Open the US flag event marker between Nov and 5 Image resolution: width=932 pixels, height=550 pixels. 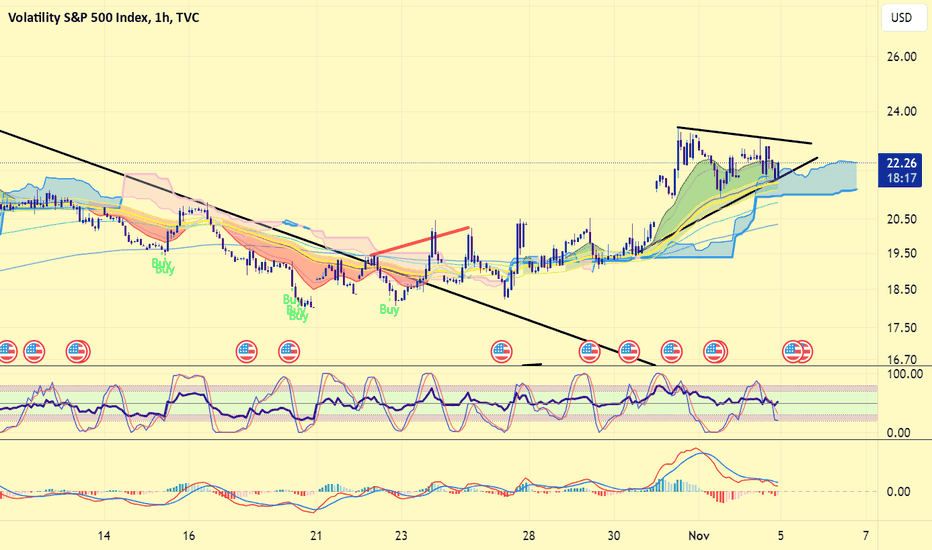coord(716,351)
